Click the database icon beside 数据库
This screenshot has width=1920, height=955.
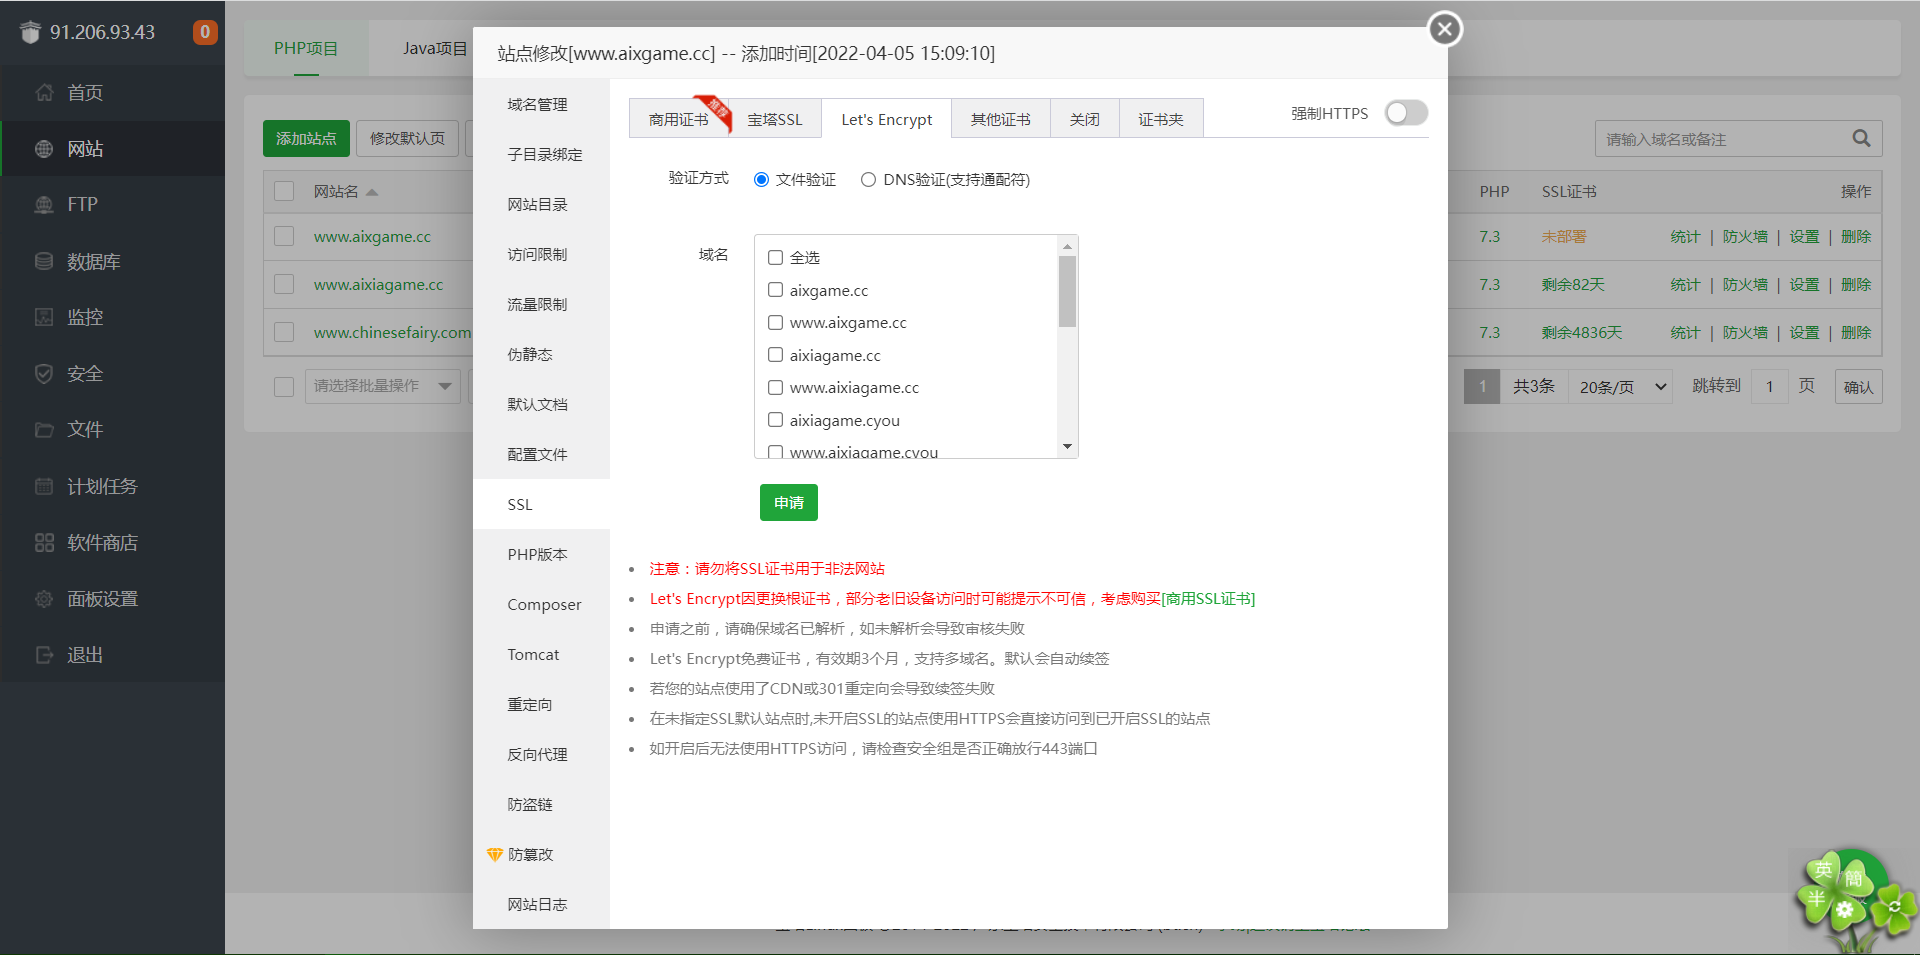(x=44, y=261)
